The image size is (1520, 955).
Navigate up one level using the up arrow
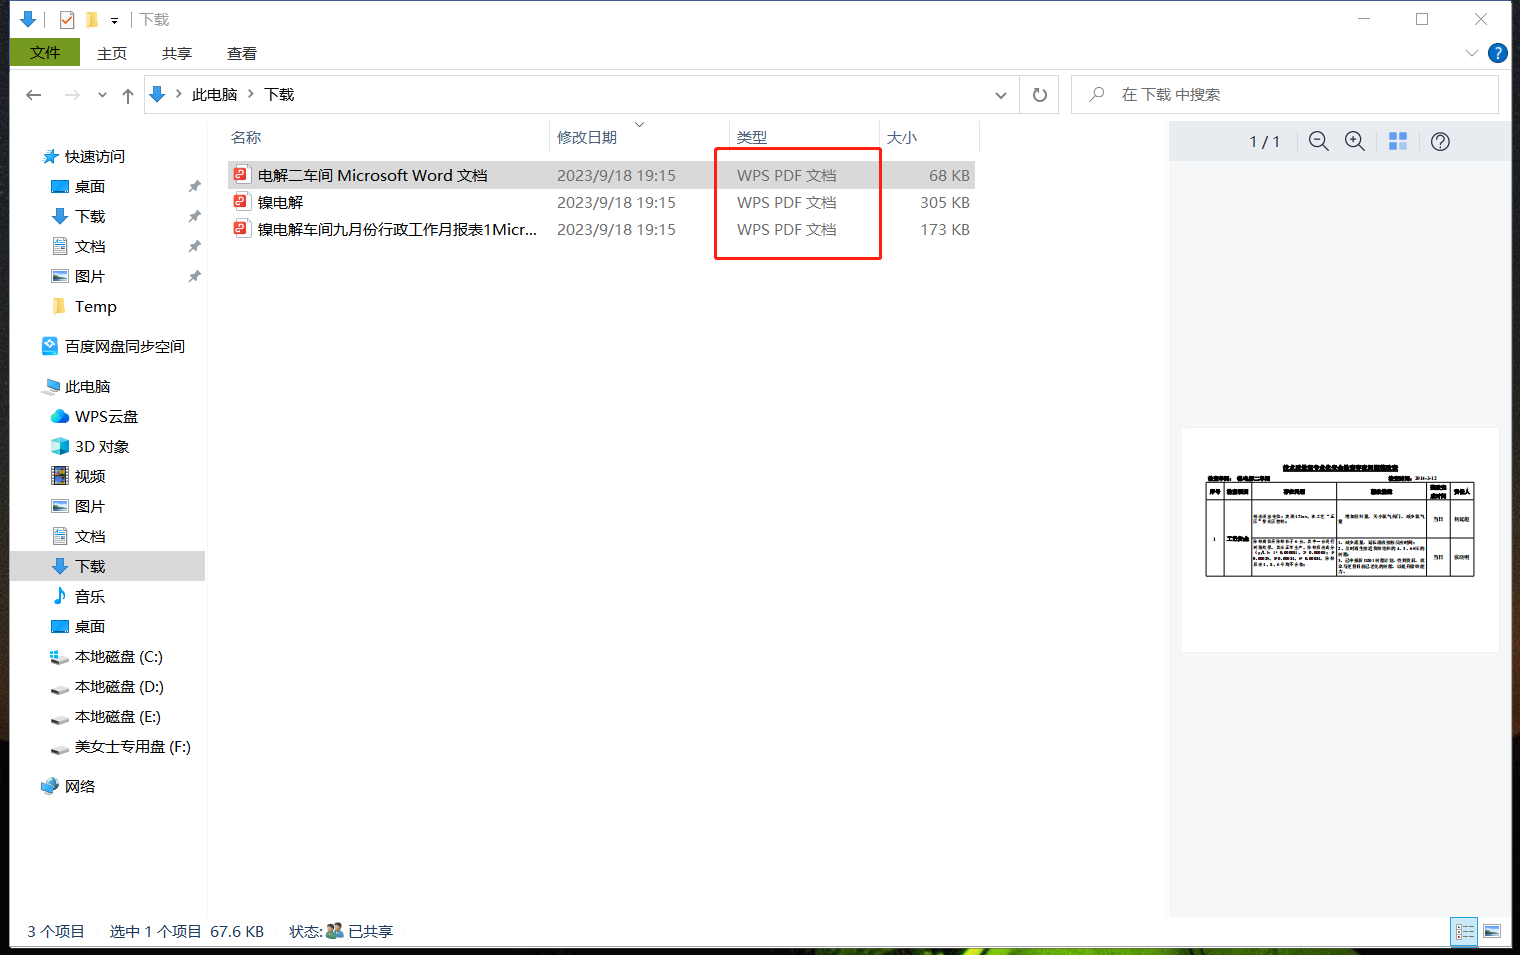coord(127,95)
